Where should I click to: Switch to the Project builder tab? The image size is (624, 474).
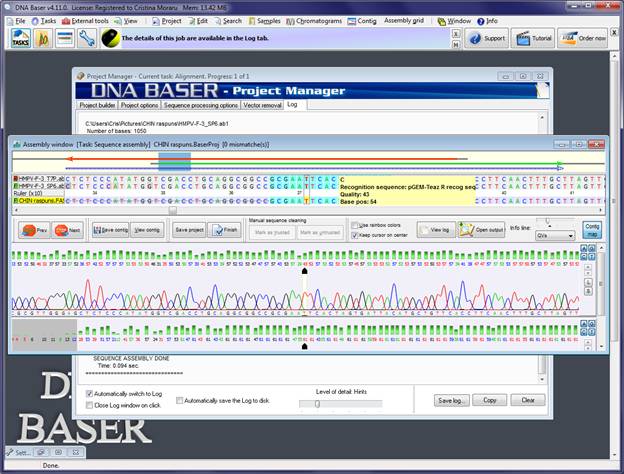[x=97, y=105]
